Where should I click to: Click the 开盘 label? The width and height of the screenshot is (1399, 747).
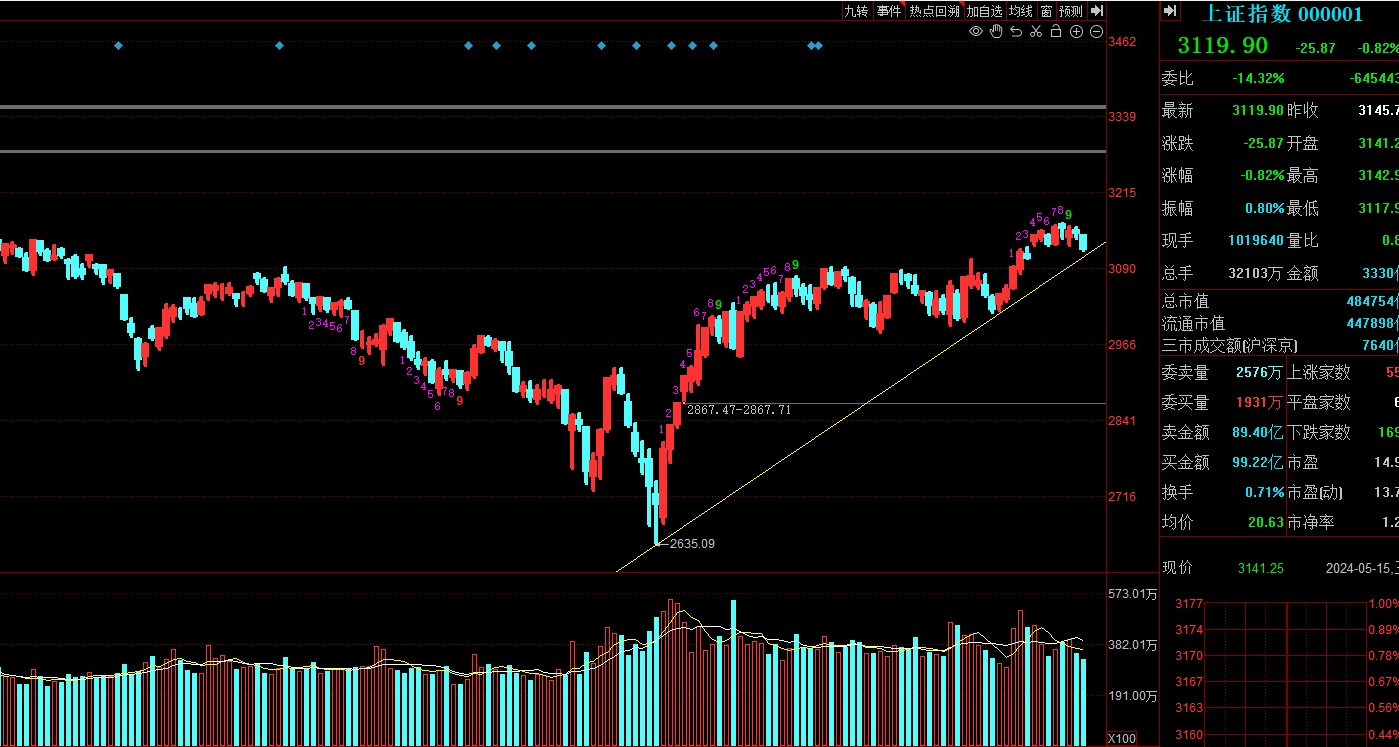(x=1303, y=143)
